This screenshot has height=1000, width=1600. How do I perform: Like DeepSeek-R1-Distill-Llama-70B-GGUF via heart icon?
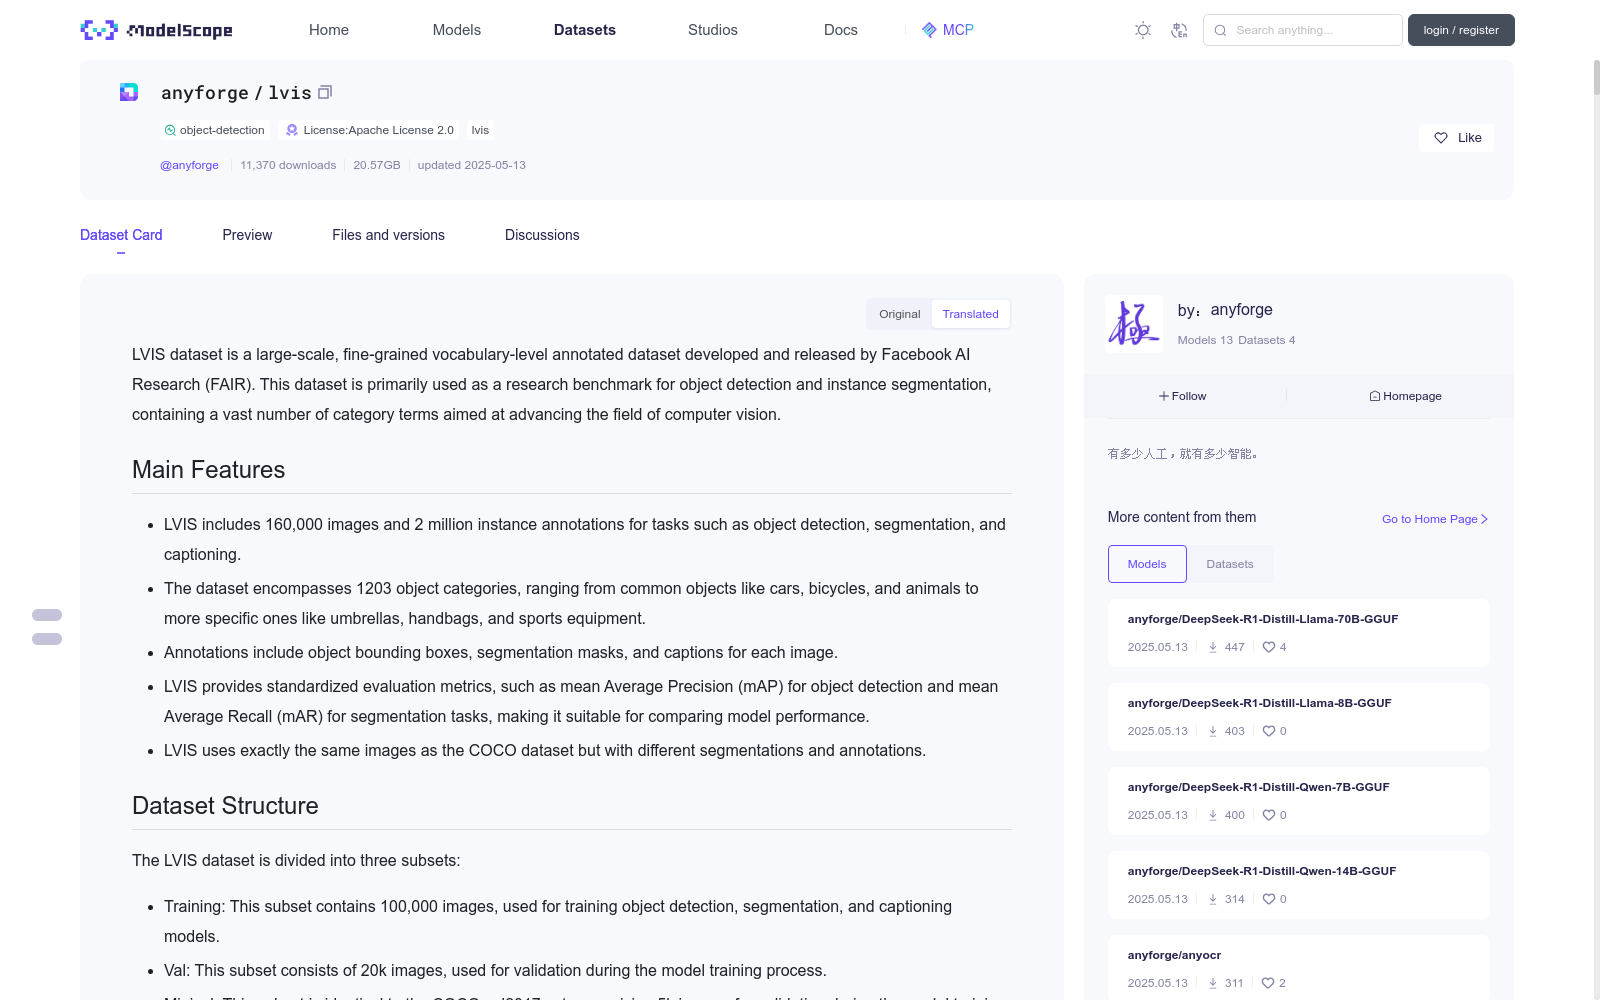(1269, 647)
